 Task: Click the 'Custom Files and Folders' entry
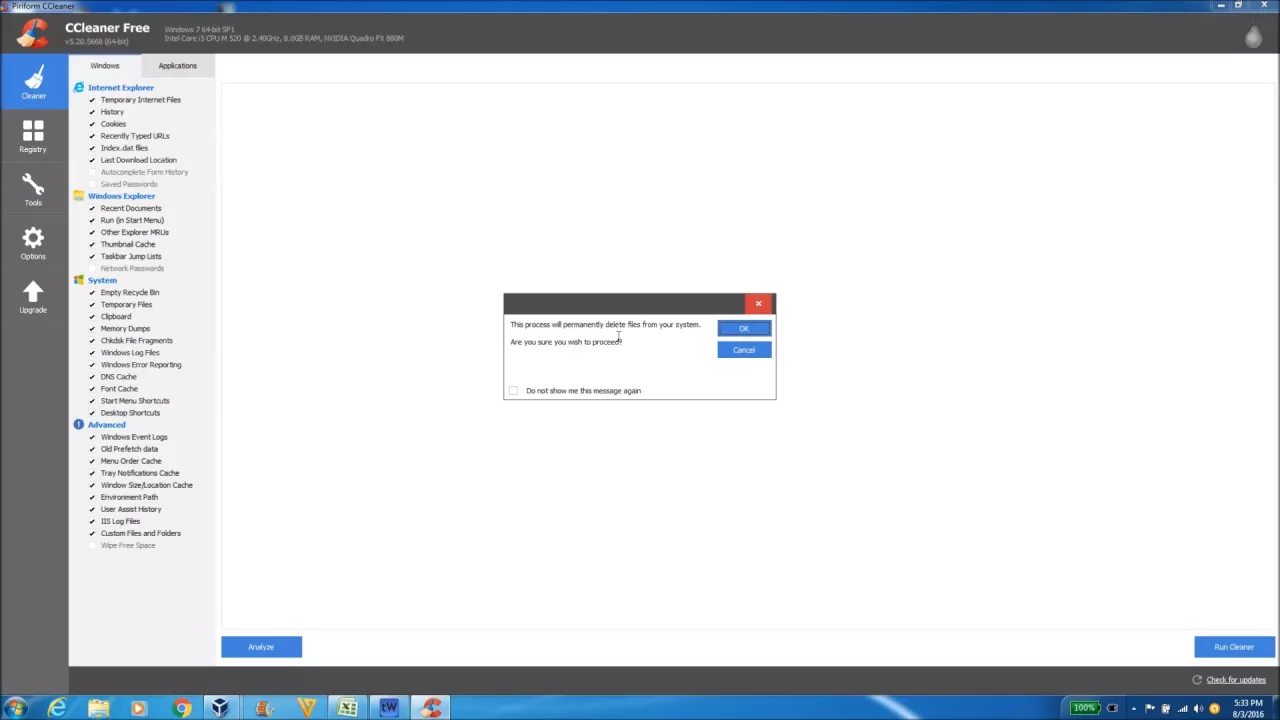coord(141,533)
